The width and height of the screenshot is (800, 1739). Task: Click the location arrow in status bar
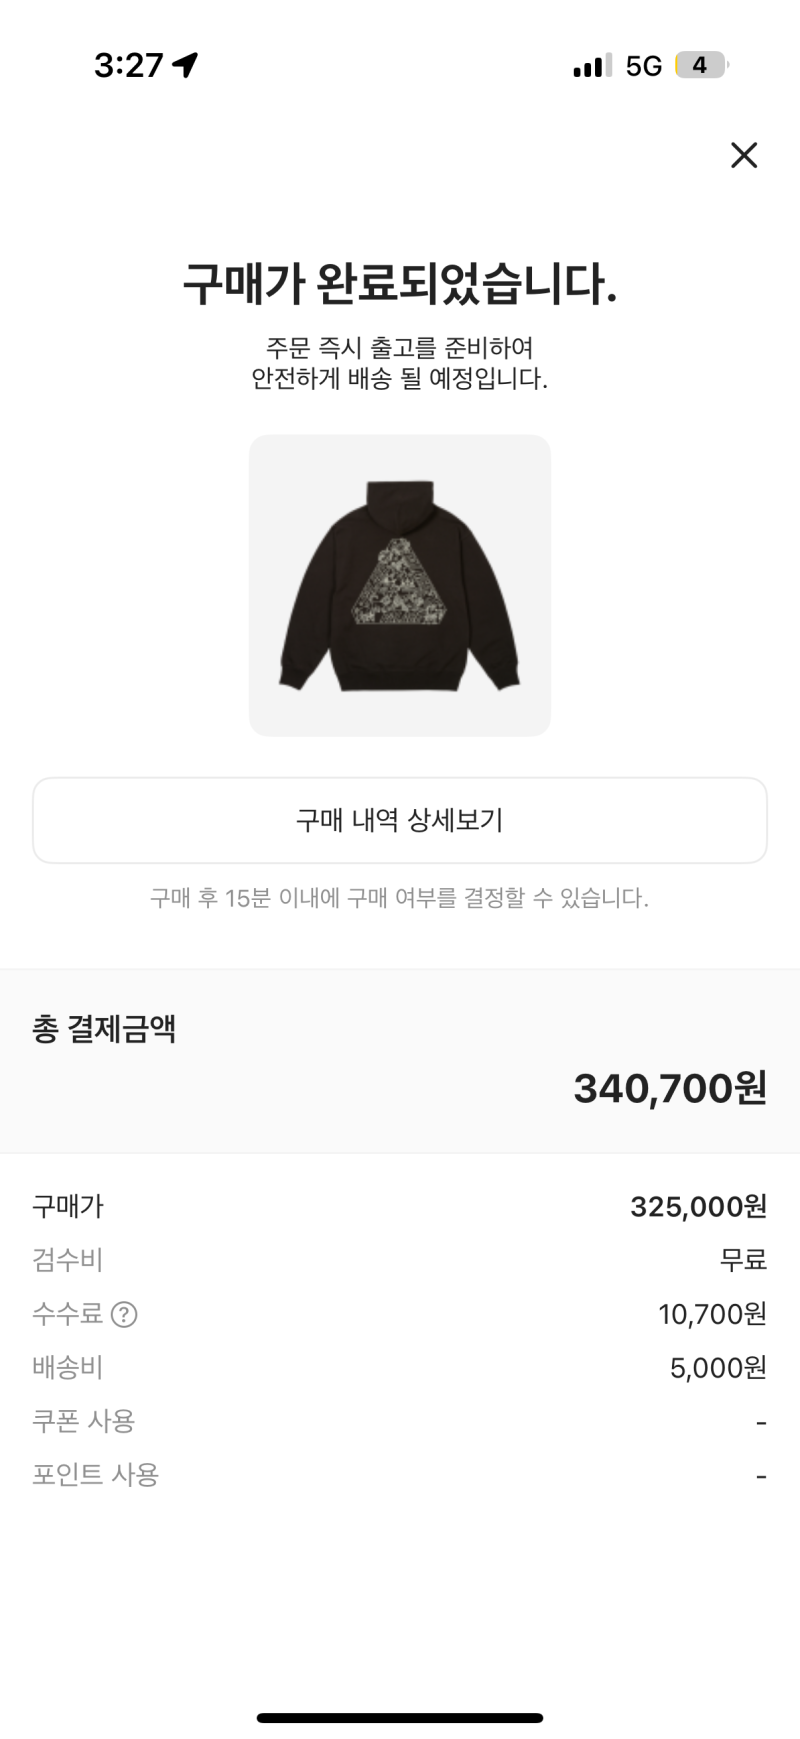click(185, 65)
